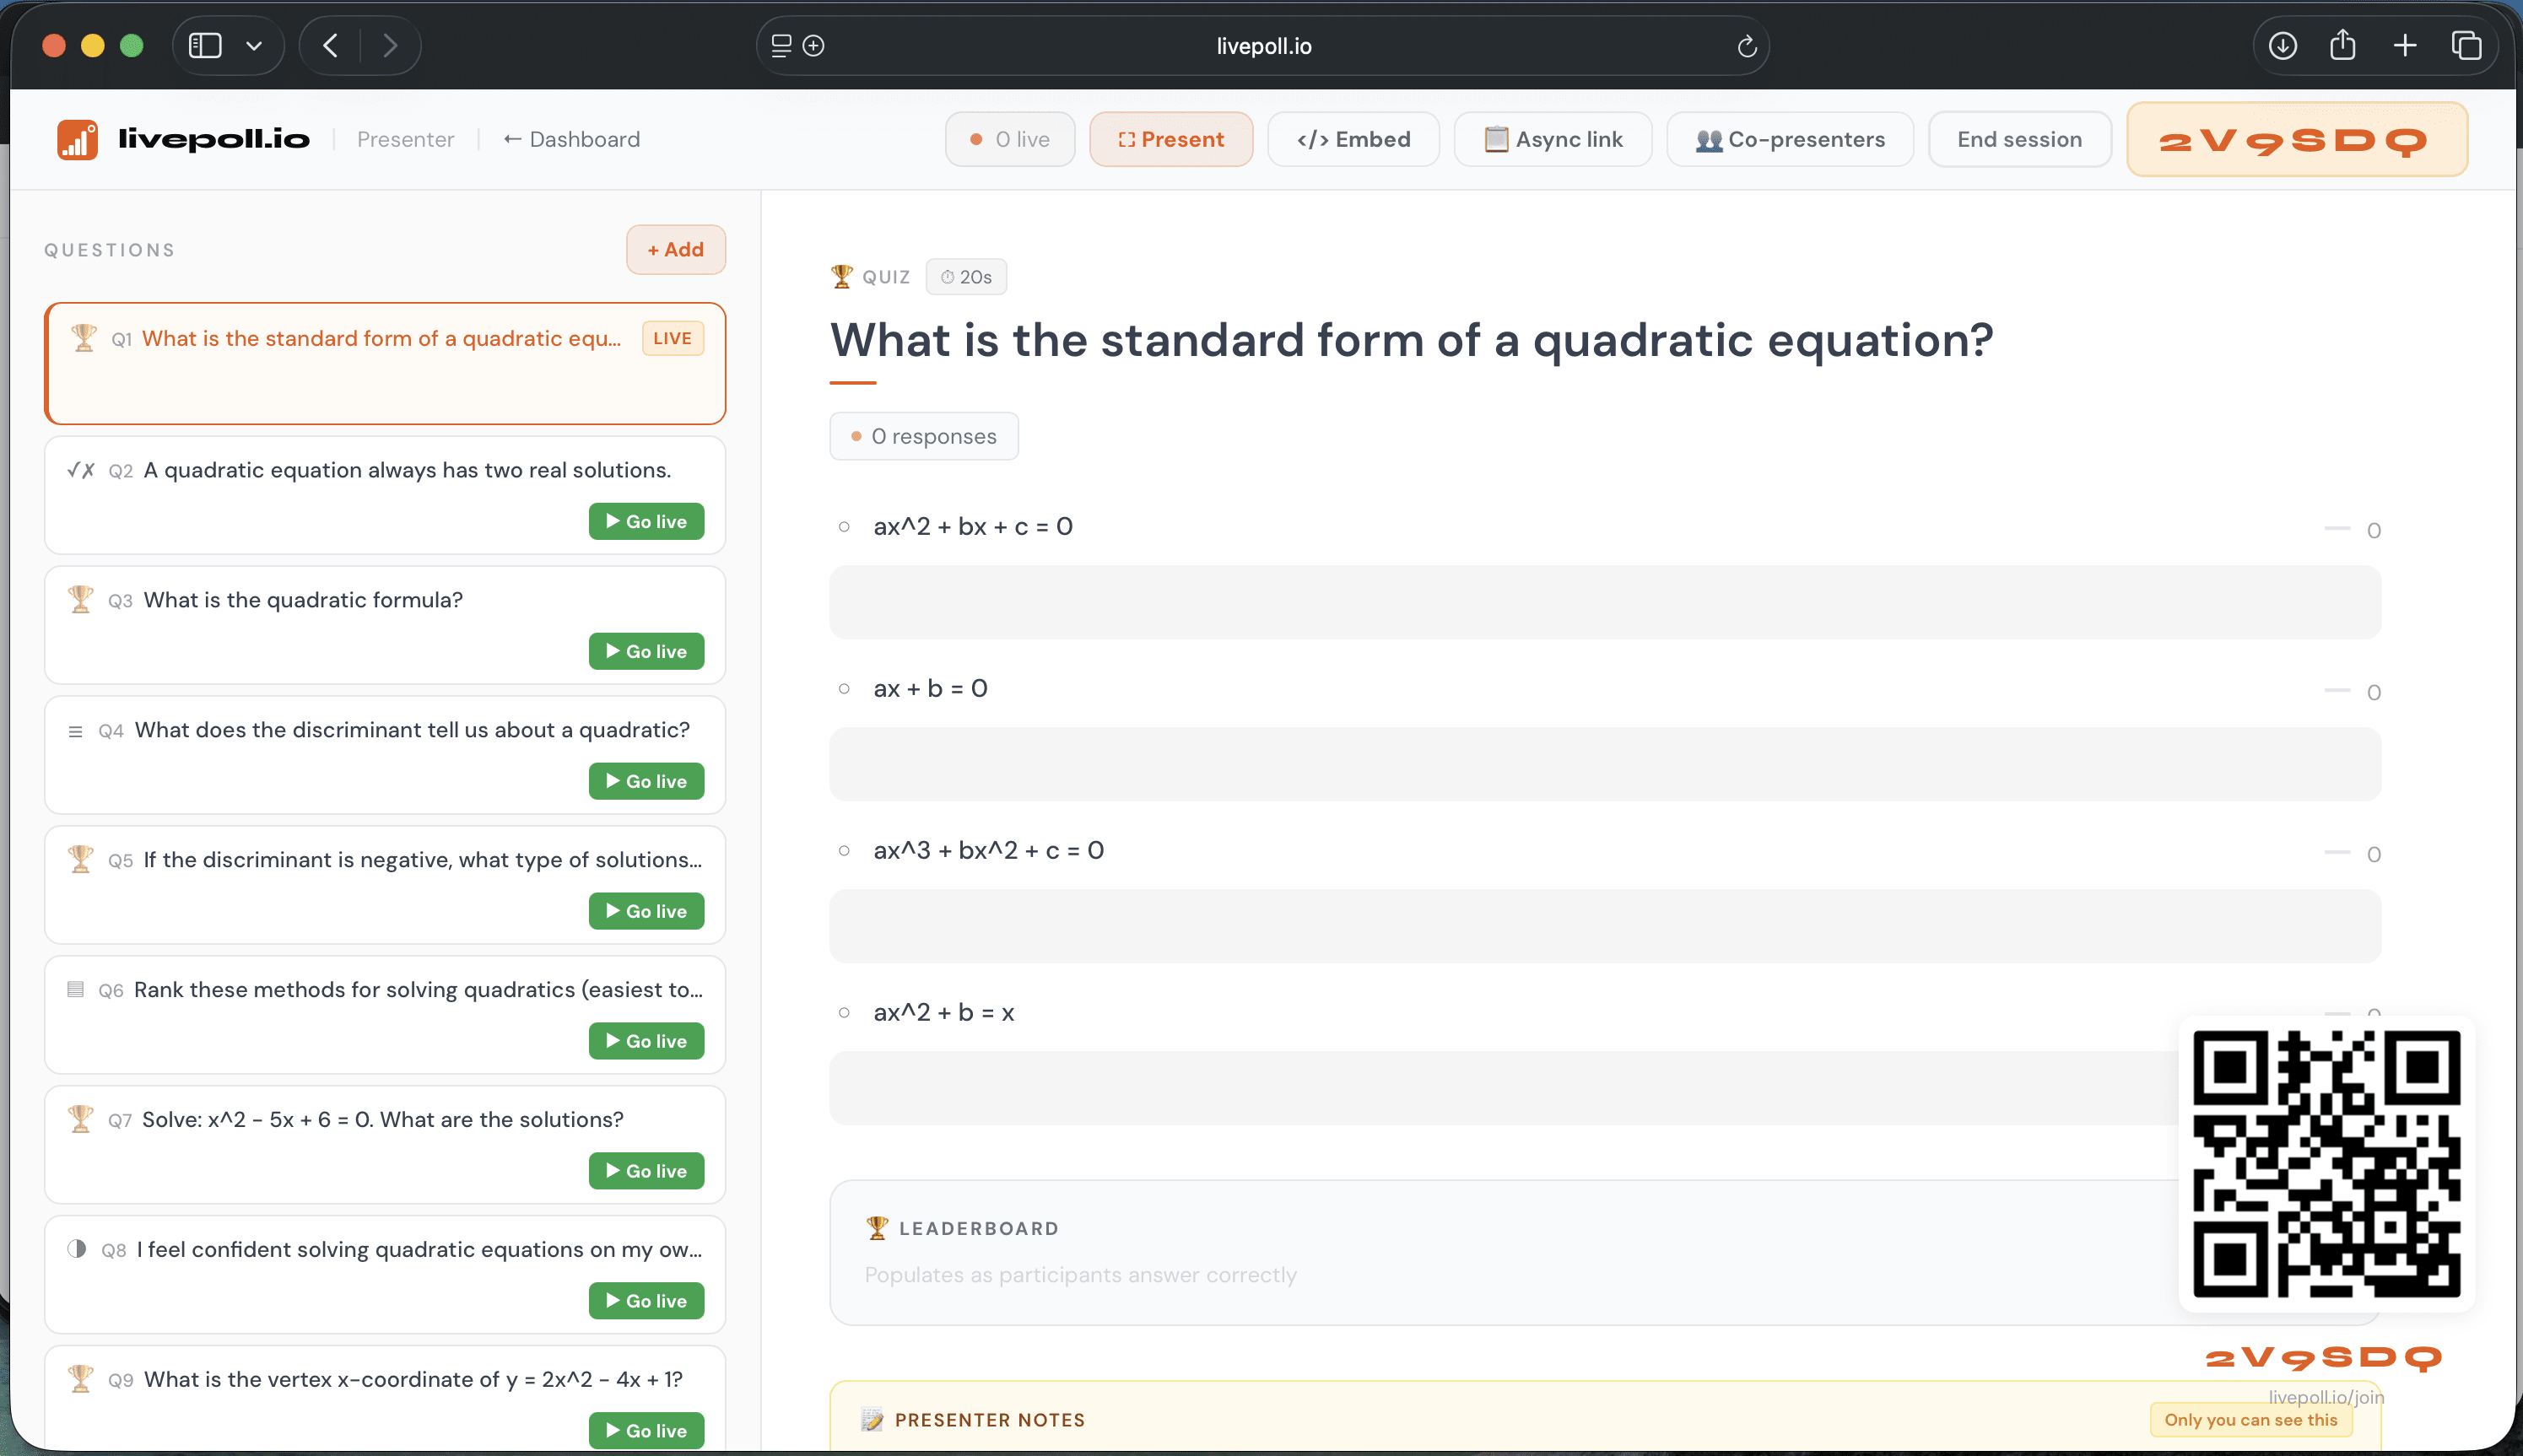Image resolution: width=2523 pixels, height=1456 pixels.
Task: Click End session
Action: (x=2020, y=139)
